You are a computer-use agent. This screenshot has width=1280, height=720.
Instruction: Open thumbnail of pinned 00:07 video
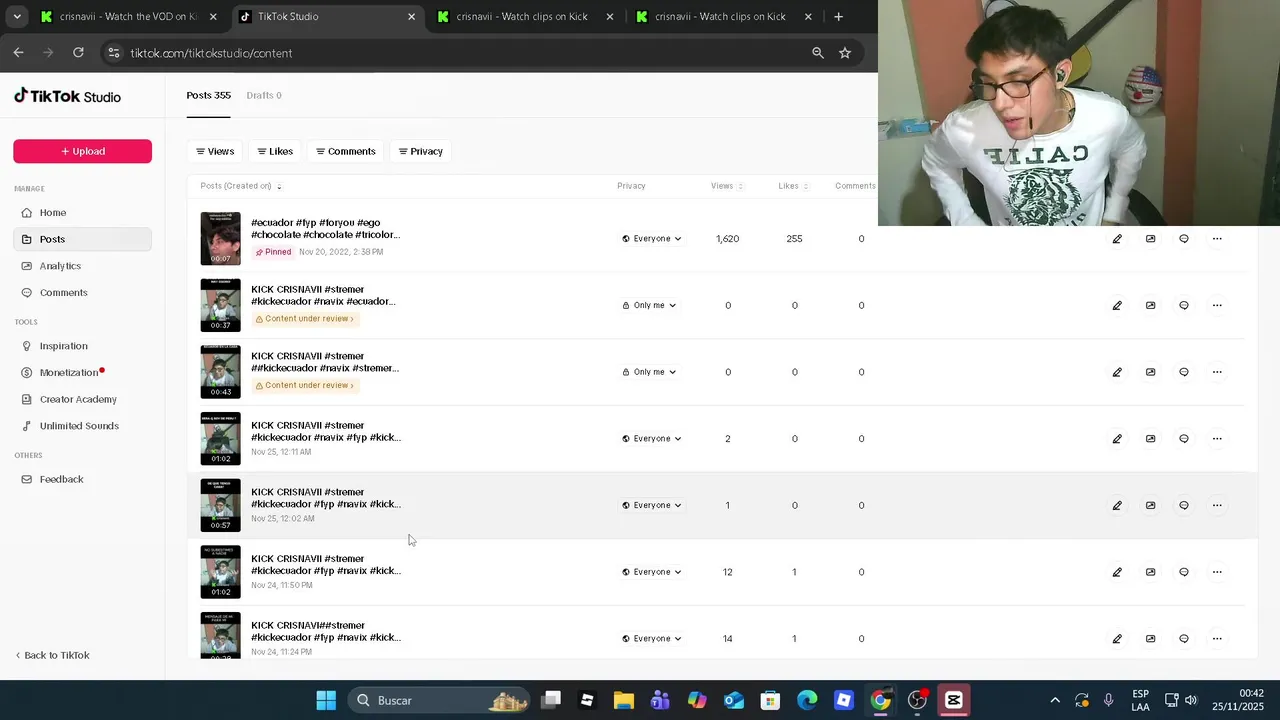click(220, 239)
